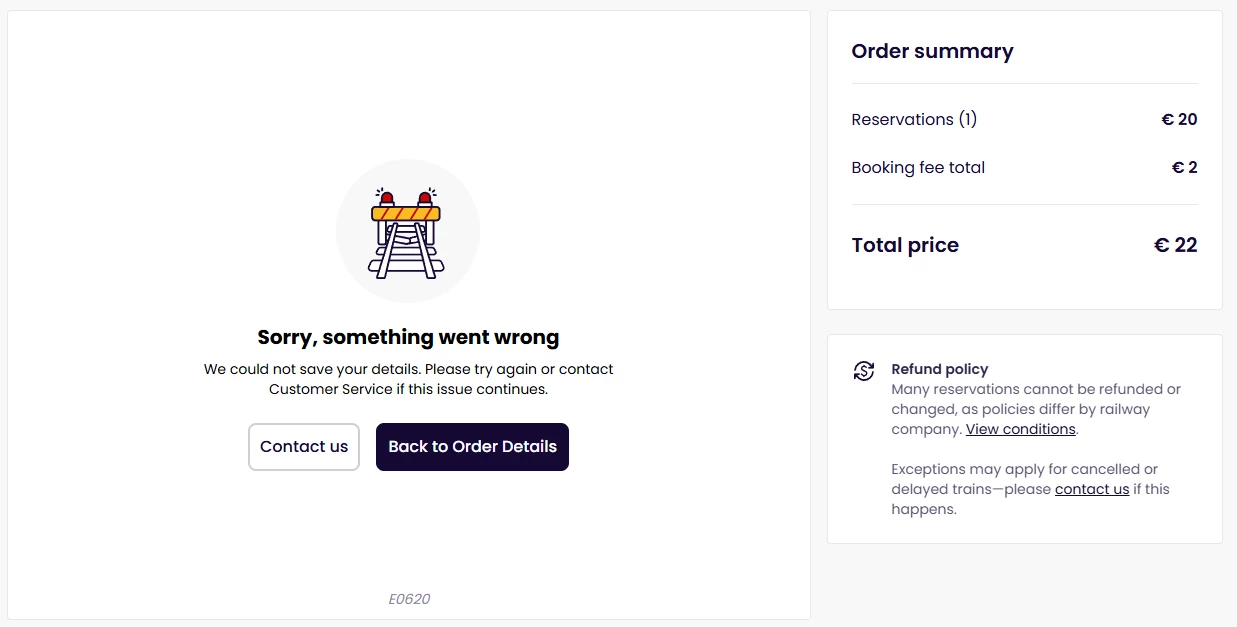Click the Booking fee total label
Viewport: 1237px width, 627px height.
click(x=918, y=167)
